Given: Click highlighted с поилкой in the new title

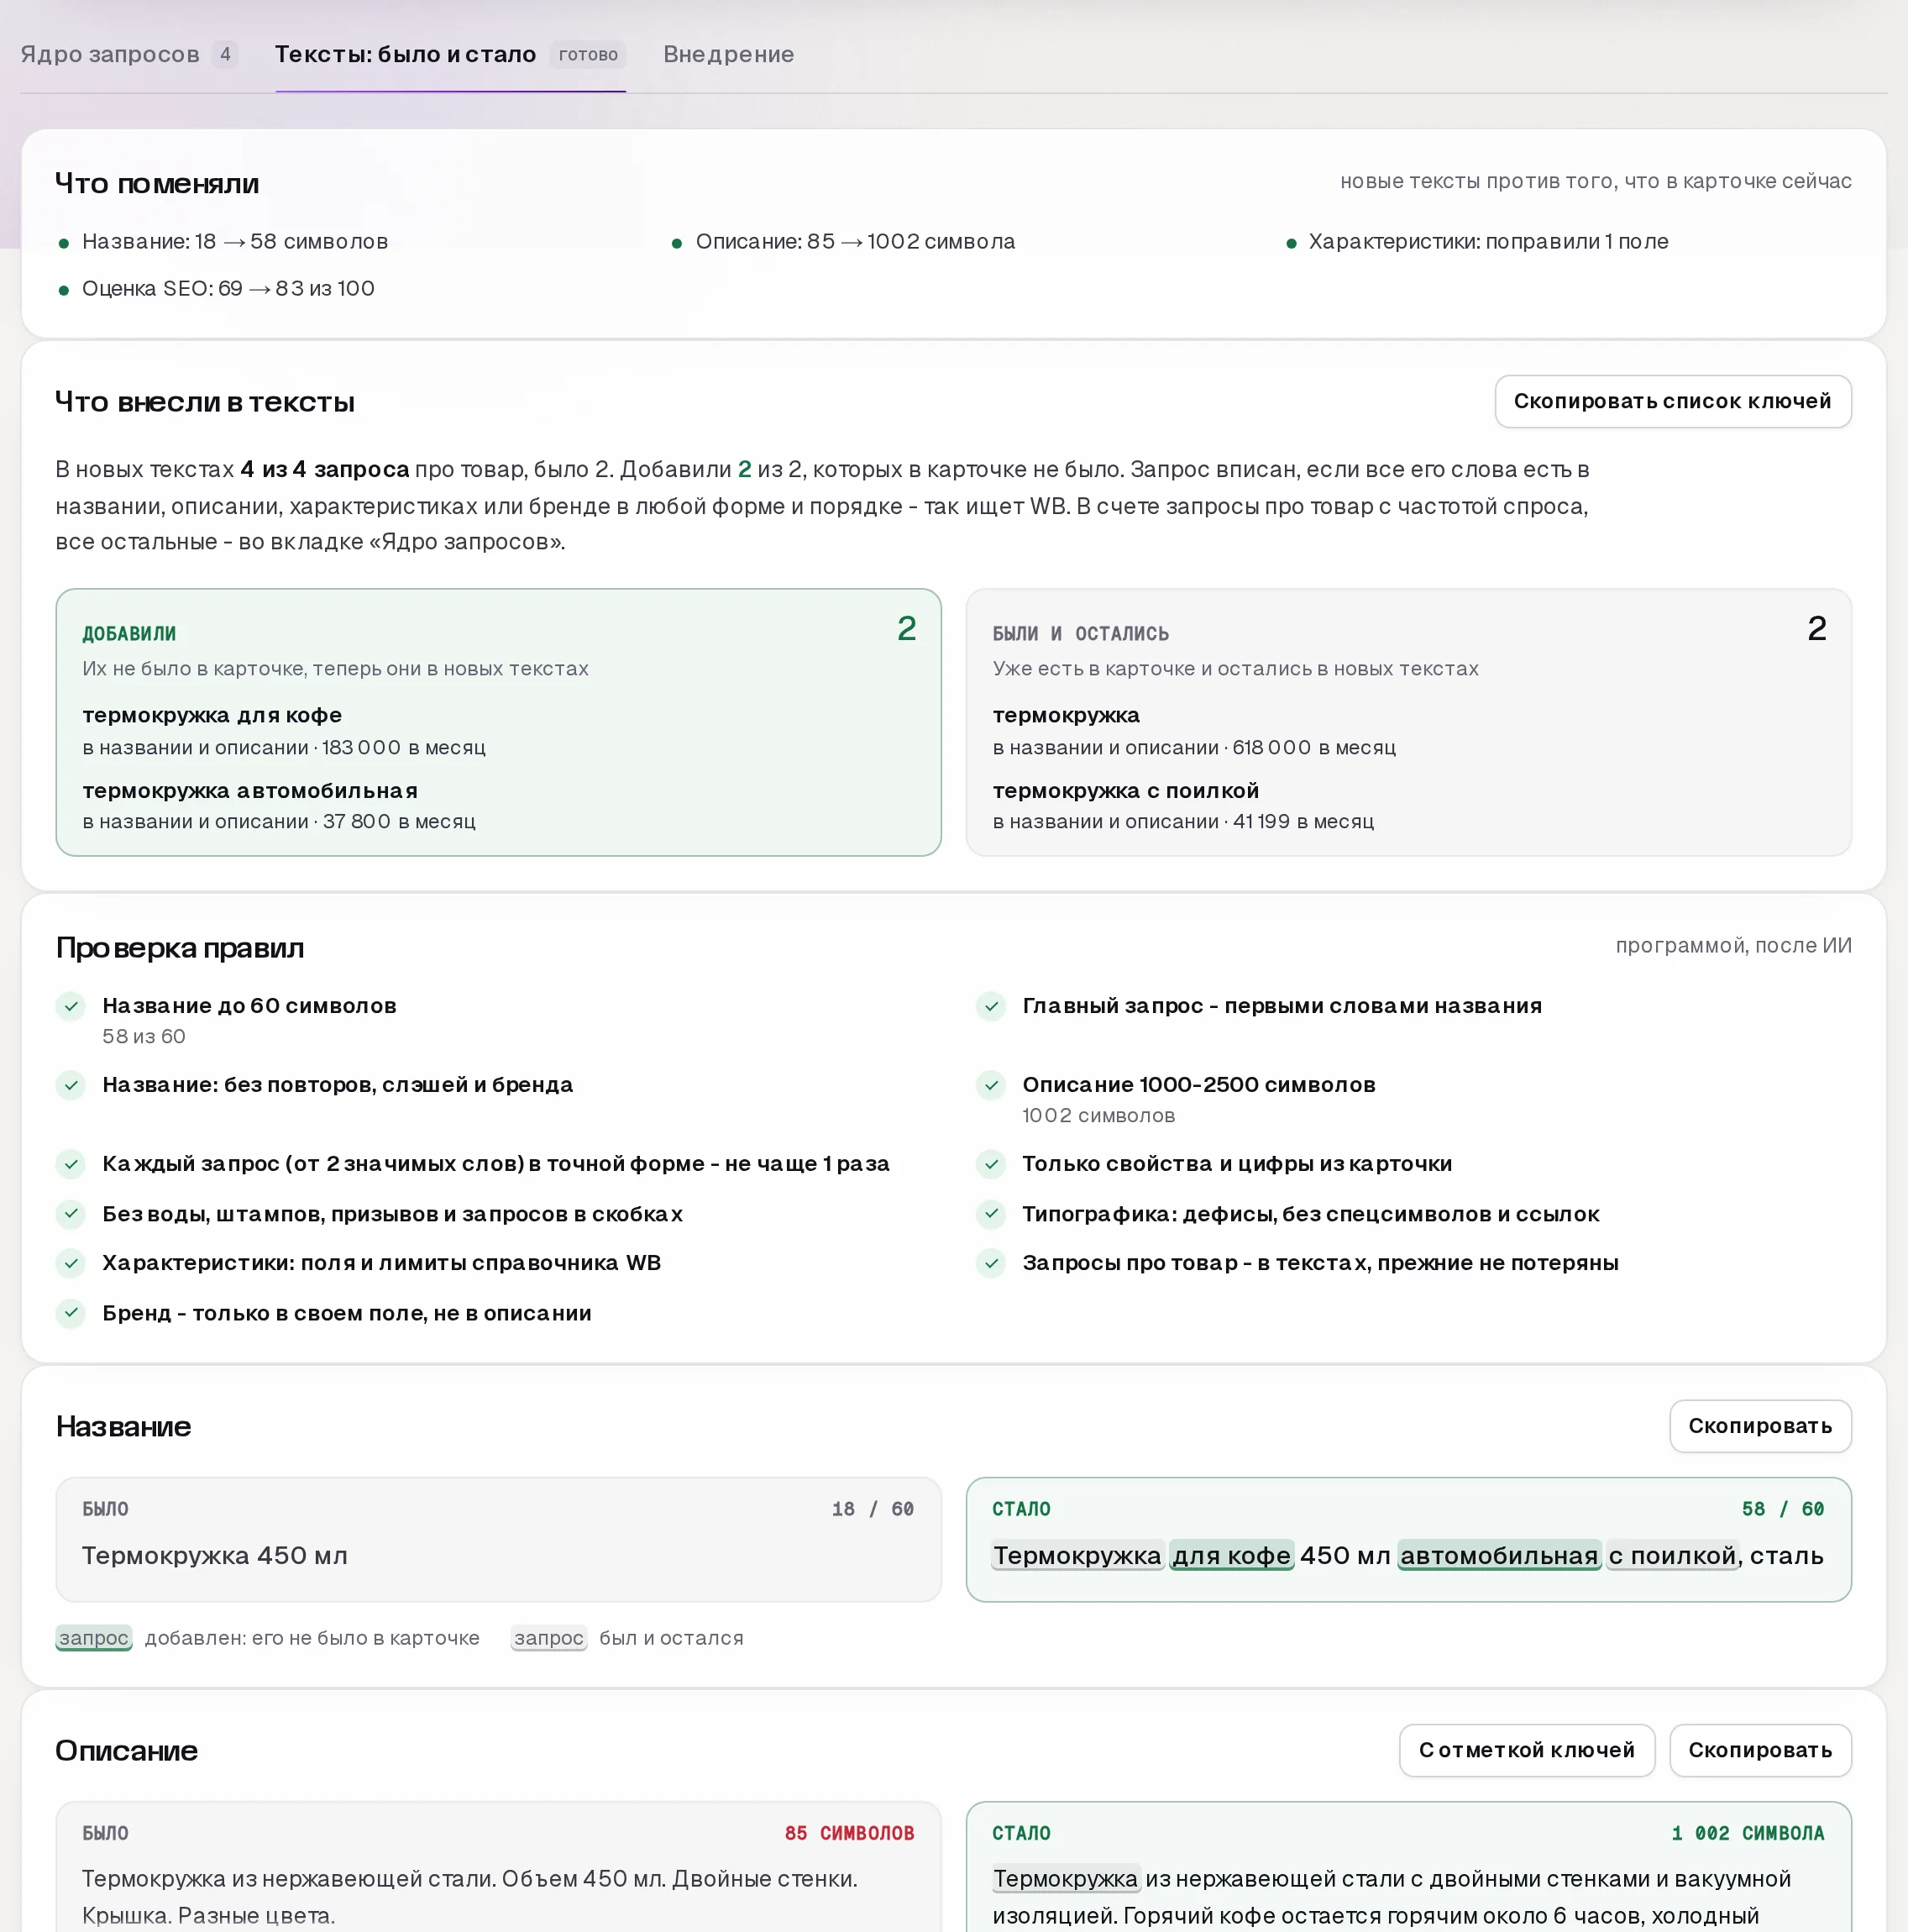Looking at the screenshot, I should [1672, 1556].
